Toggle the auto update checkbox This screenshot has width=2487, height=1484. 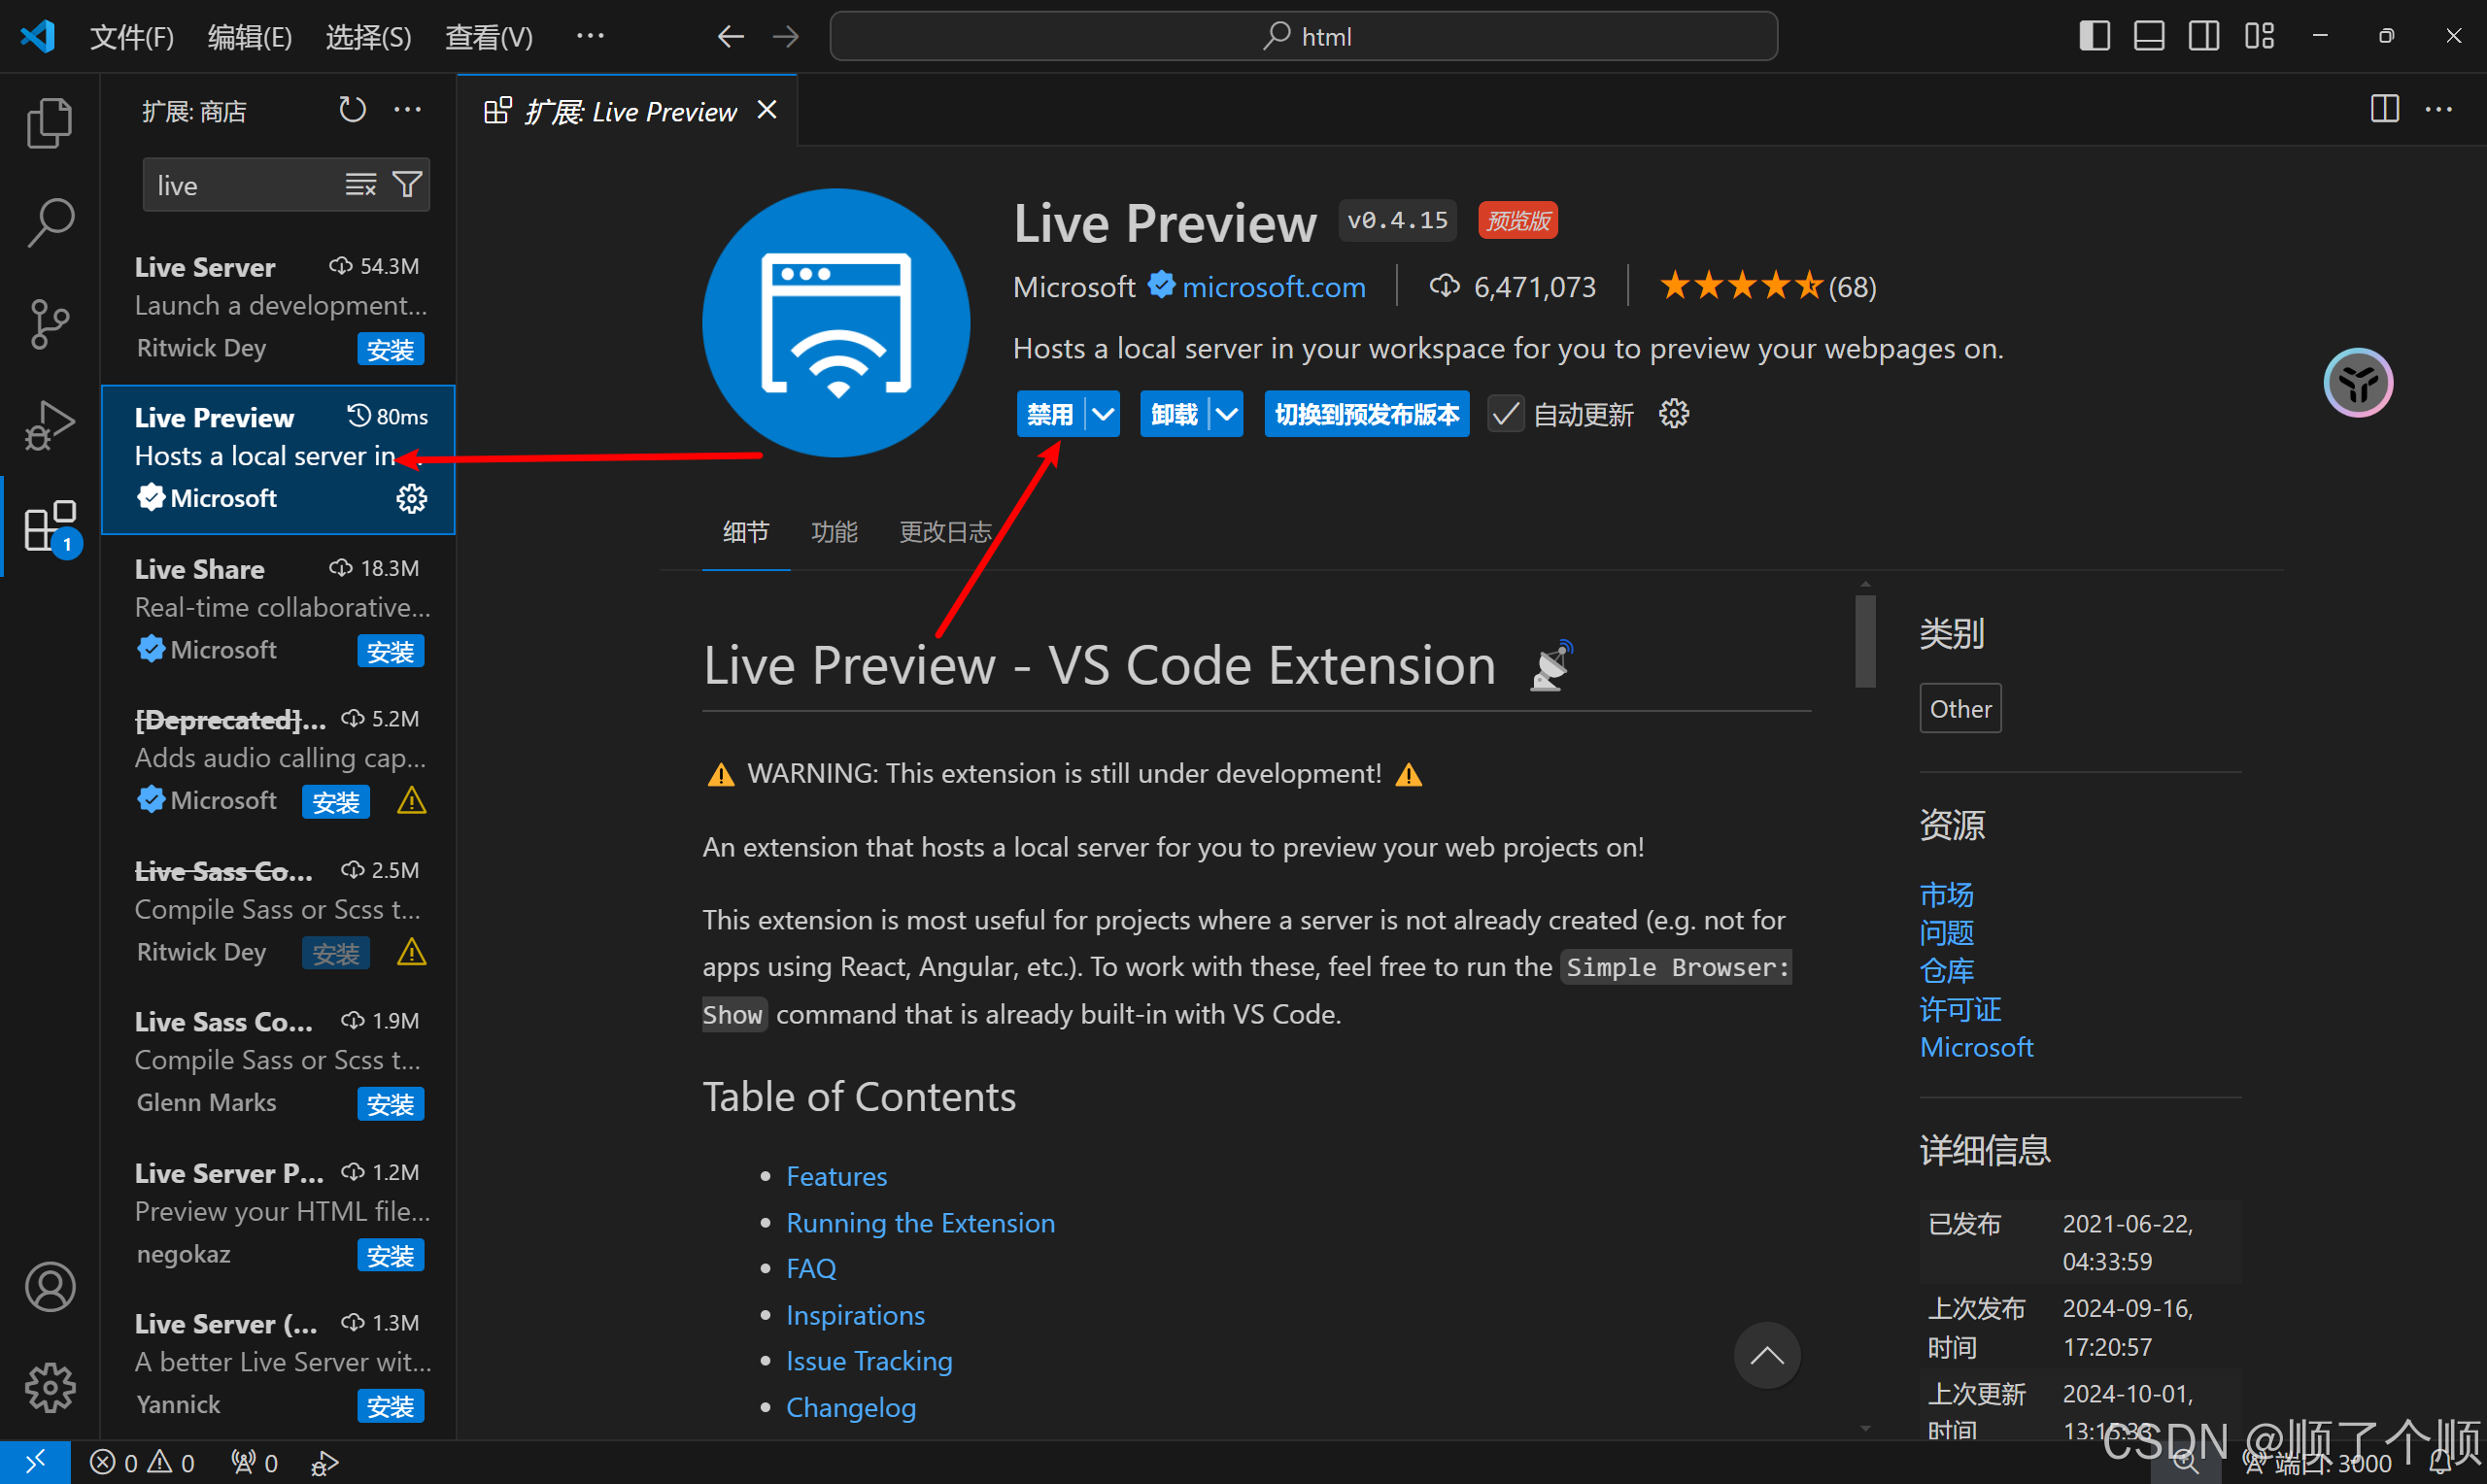pos(1505,414)
